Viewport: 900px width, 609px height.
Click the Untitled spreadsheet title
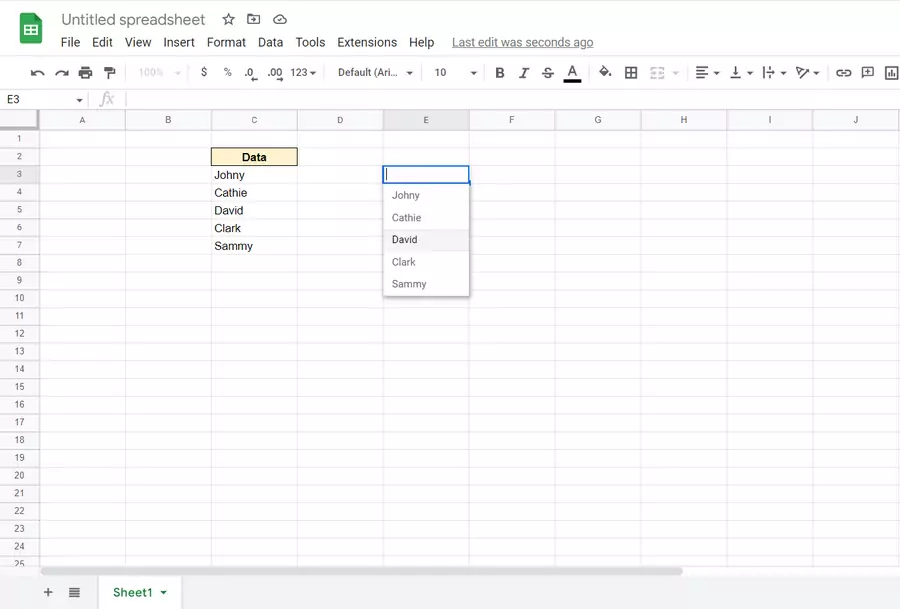[x=133, y=20]
